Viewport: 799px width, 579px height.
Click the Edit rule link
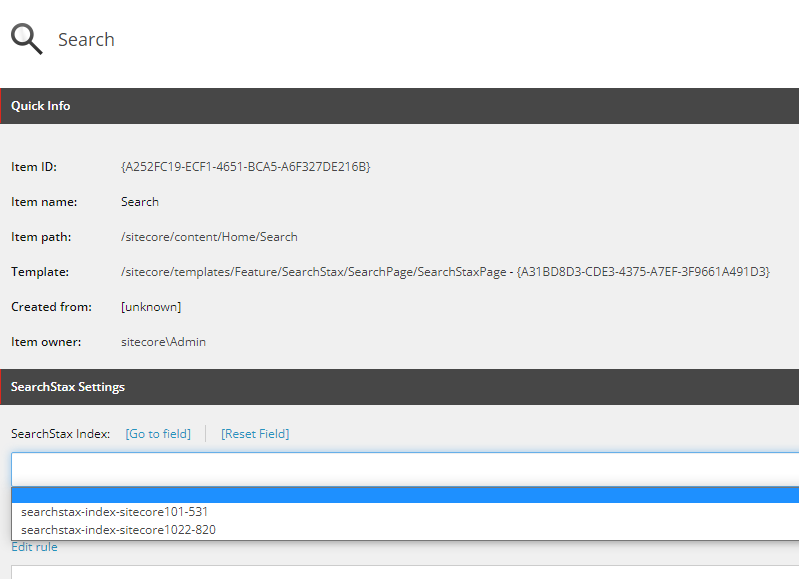click(x=34, y=547)
